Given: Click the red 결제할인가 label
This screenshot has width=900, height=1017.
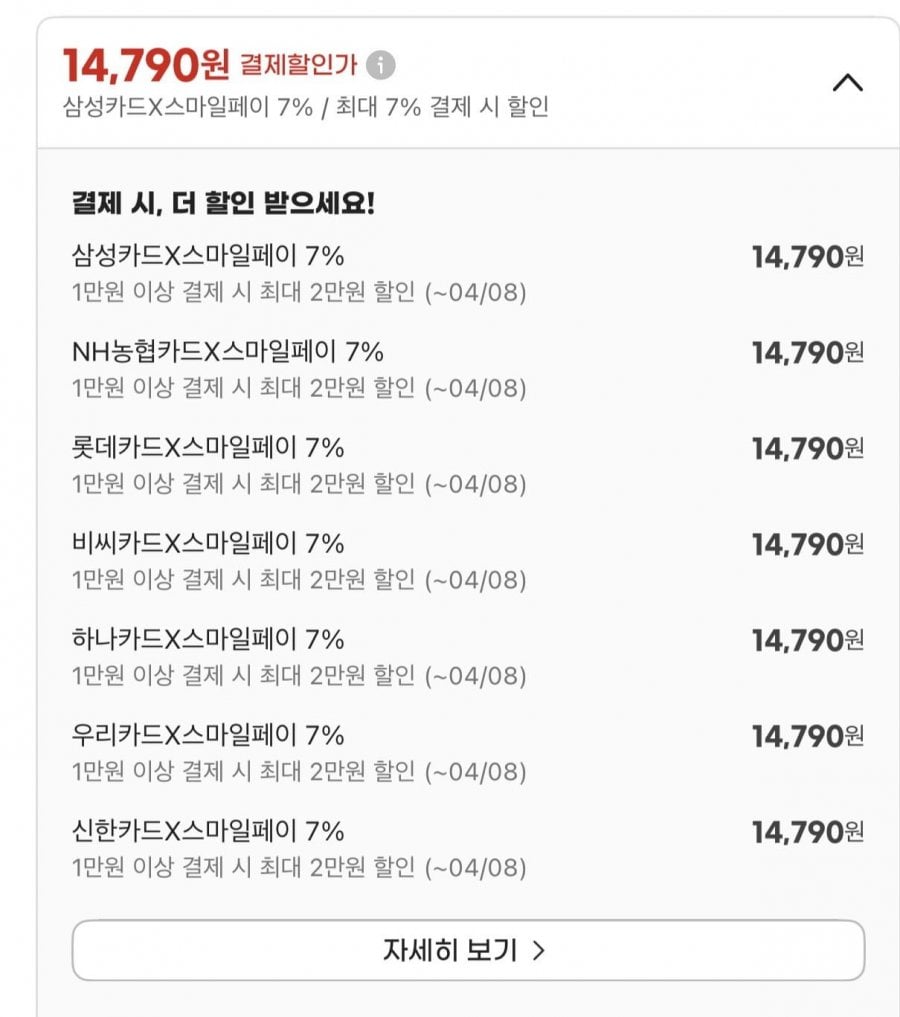Looking at the screenshot, I should [x=297, y=66].
